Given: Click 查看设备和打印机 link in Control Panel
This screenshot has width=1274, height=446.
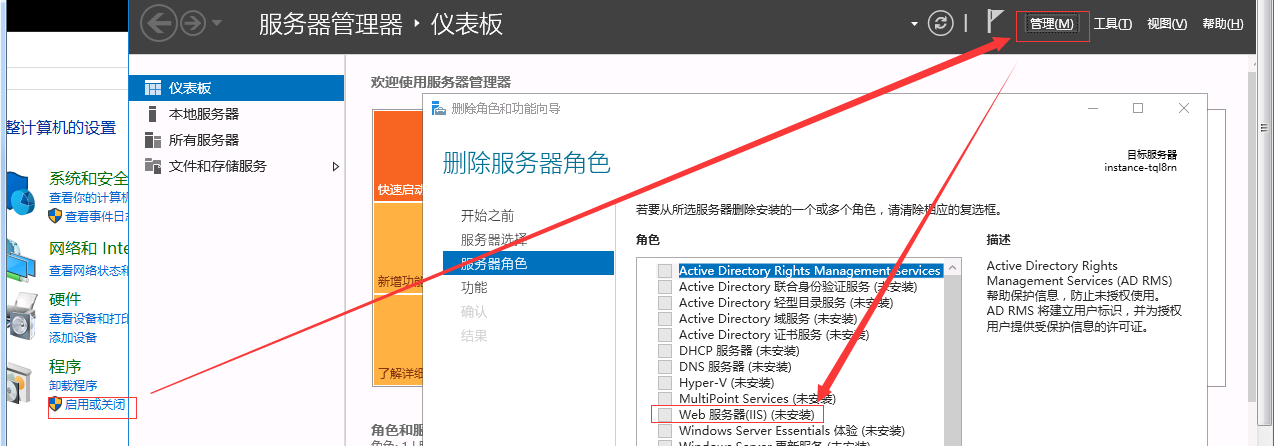Looking at the screenshot, I should pyautogui.click(x=88, y=319).
